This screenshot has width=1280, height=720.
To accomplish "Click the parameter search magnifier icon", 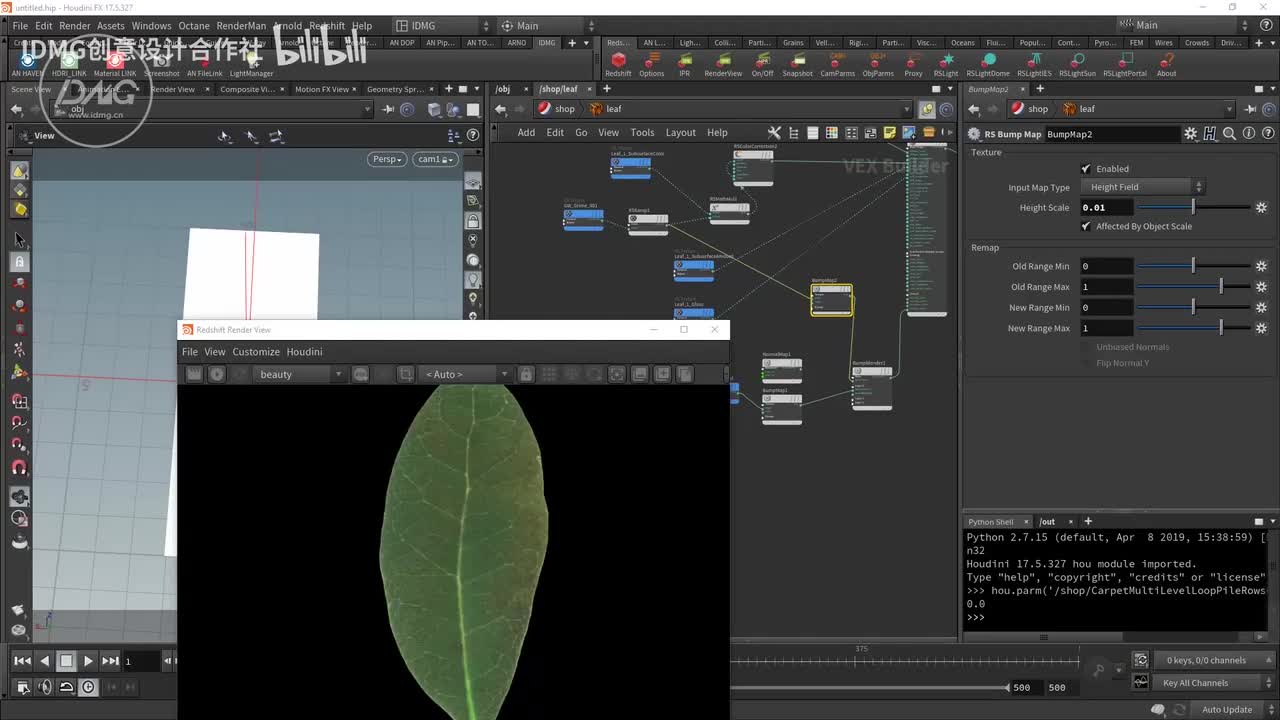I will [x=1229, y=134].
